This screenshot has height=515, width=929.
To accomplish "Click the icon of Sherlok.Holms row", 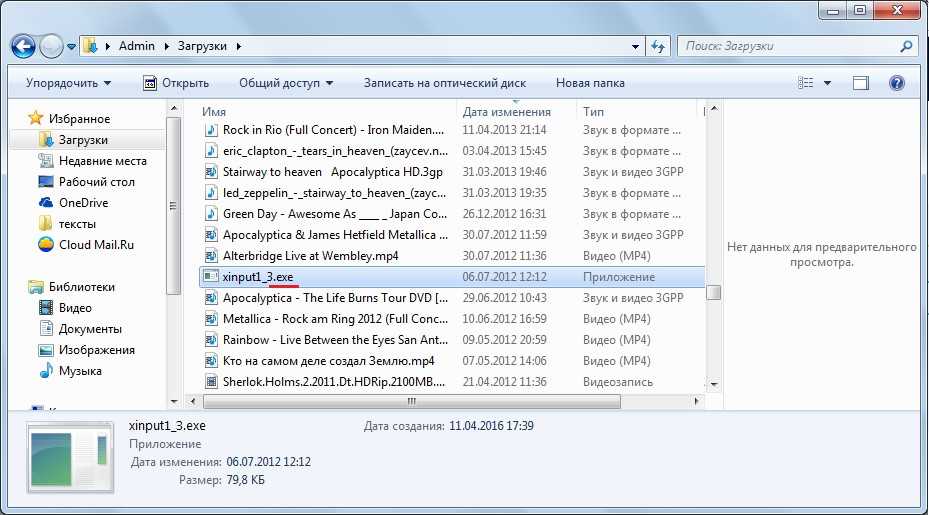I will click(x=210, y=382).
